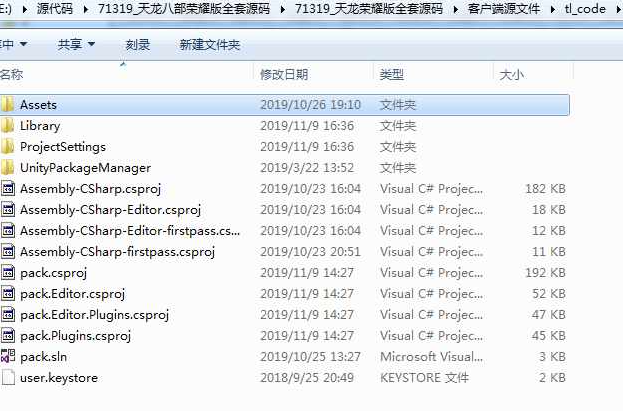Click the pack.Editor.Plugins.csproj file icon
The image size is (623, 411).
pos(8,315)
